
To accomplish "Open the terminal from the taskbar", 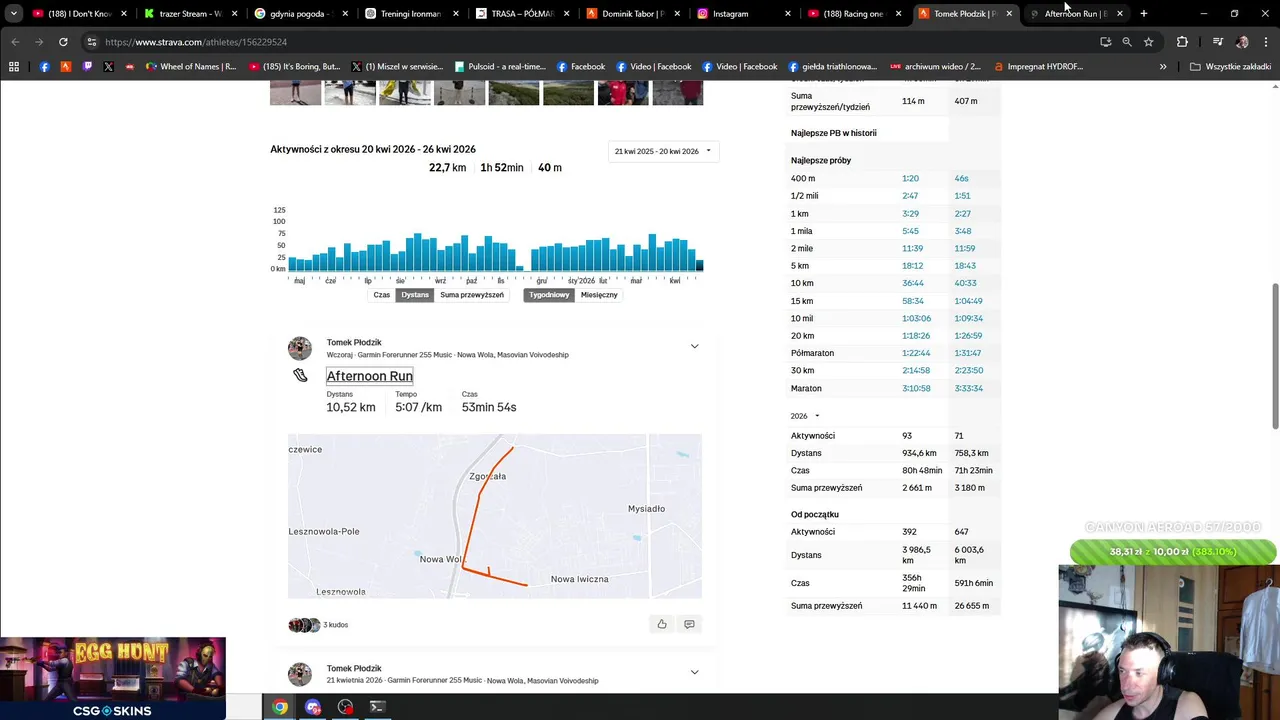I will click(377, 707).
